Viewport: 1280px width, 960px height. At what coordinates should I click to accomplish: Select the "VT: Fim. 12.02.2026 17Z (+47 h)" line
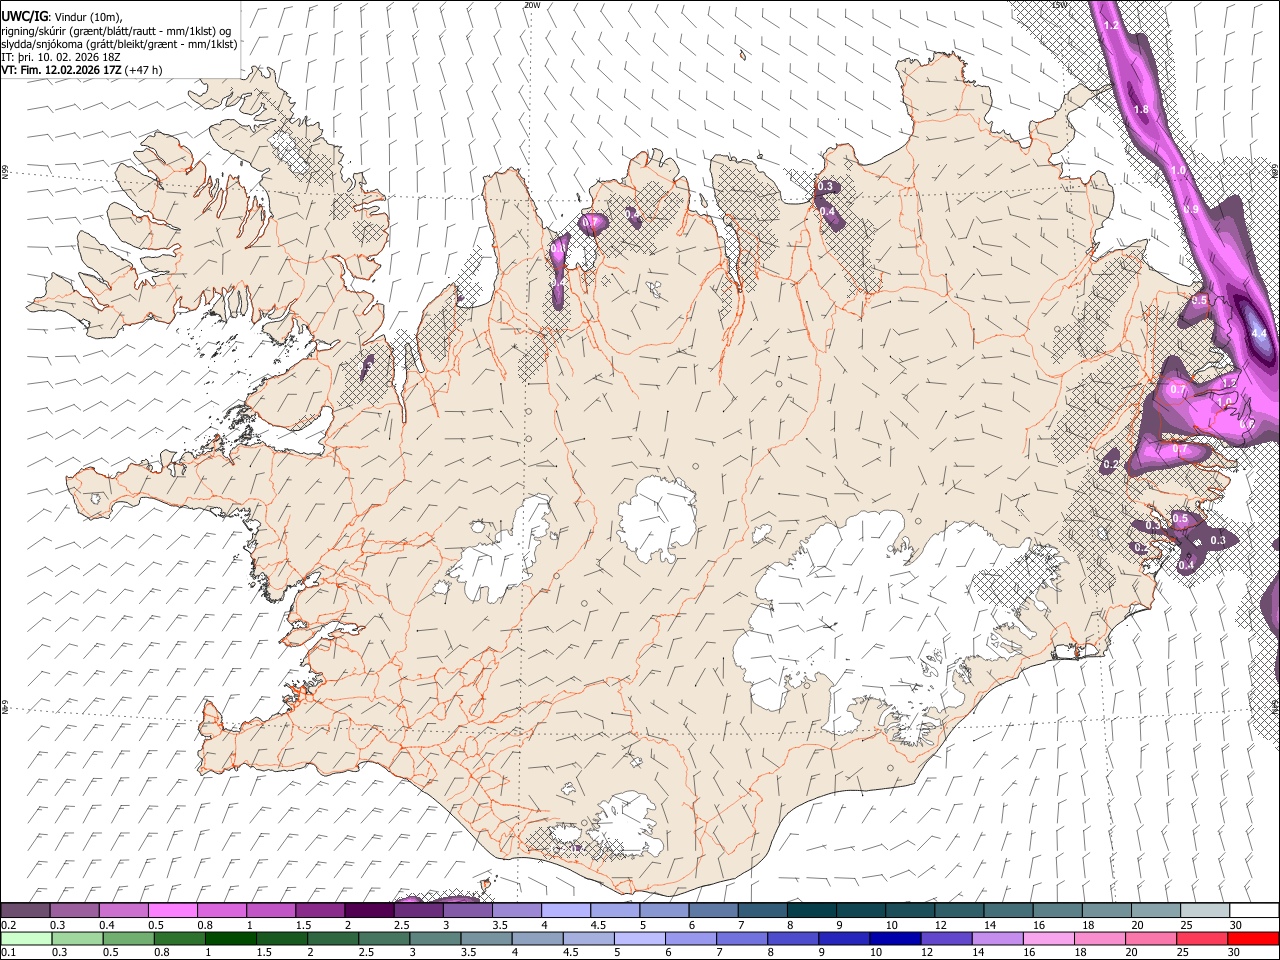point(82,70)
